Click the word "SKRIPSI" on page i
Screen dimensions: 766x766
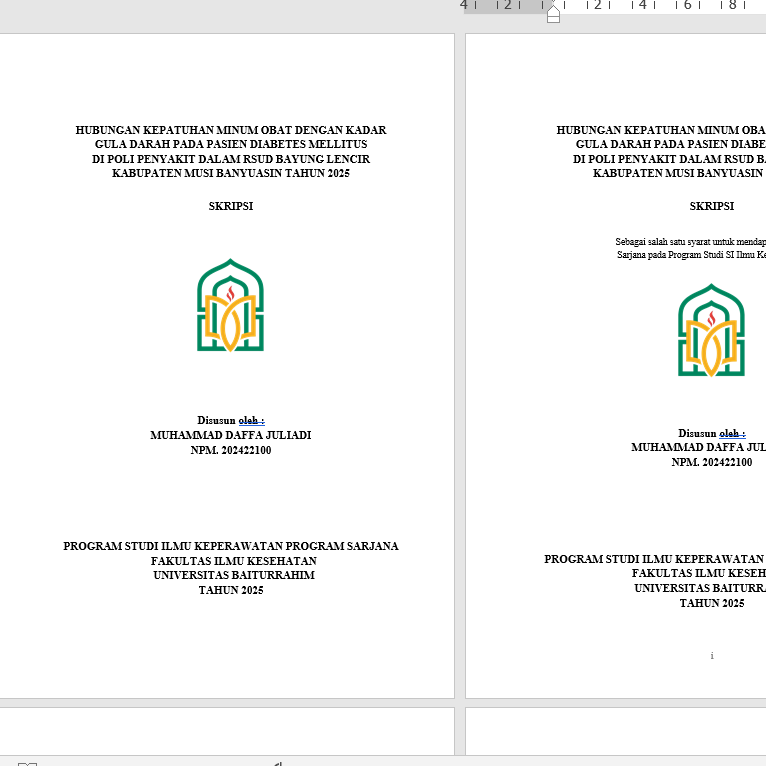coord(711,206)
